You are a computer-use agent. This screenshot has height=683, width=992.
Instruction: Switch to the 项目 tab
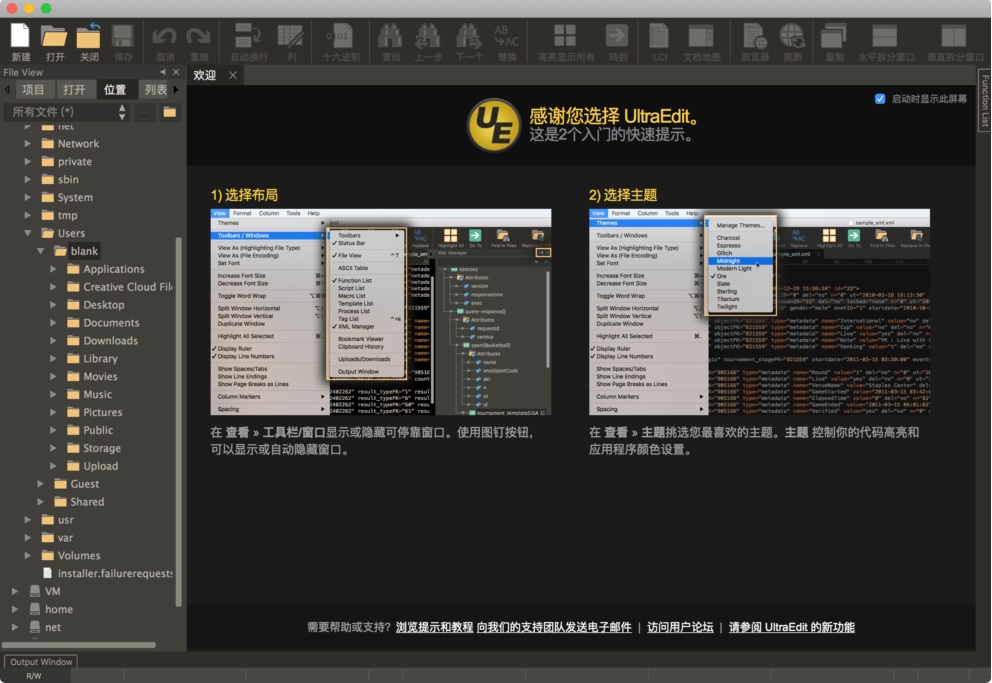pos(33,89)
